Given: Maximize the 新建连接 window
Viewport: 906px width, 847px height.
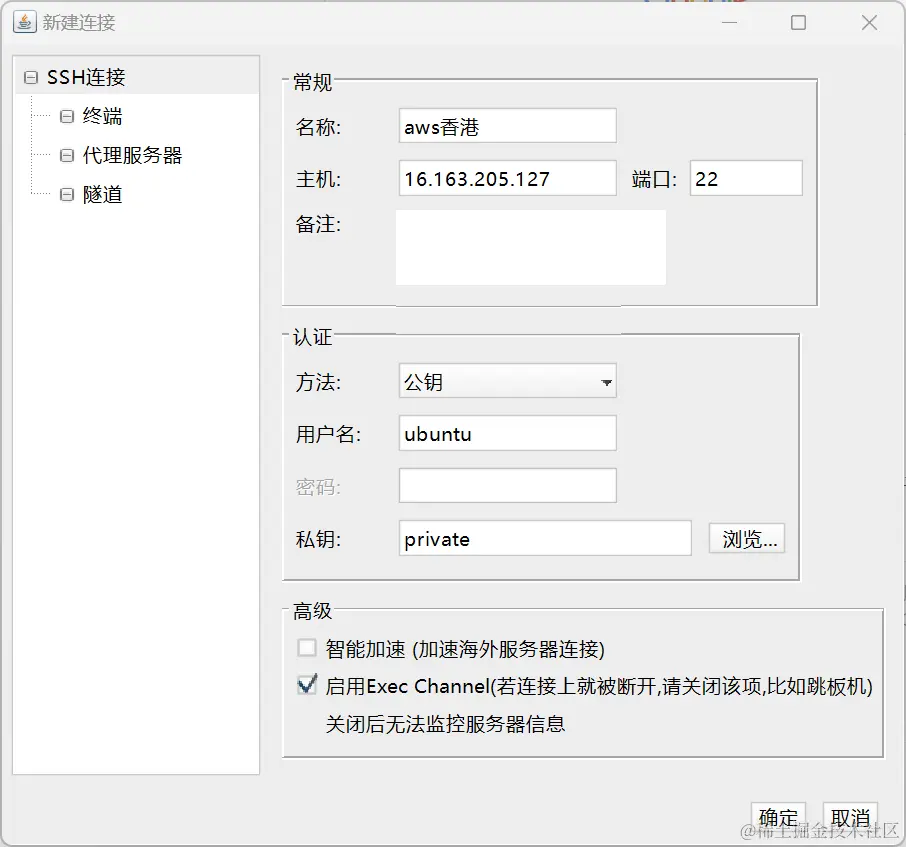Looking at the screenshot, I should pos(799,23).
